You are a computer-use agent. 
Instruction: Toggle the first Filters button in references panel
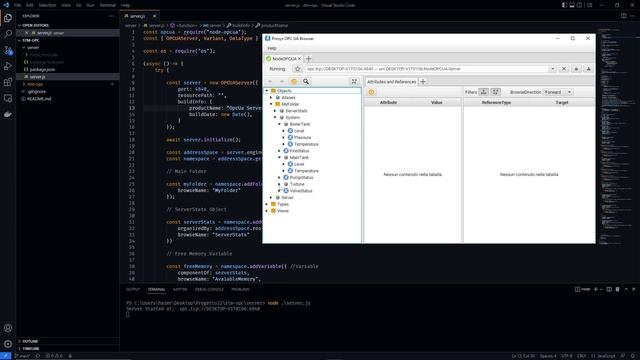pos(483,92)
